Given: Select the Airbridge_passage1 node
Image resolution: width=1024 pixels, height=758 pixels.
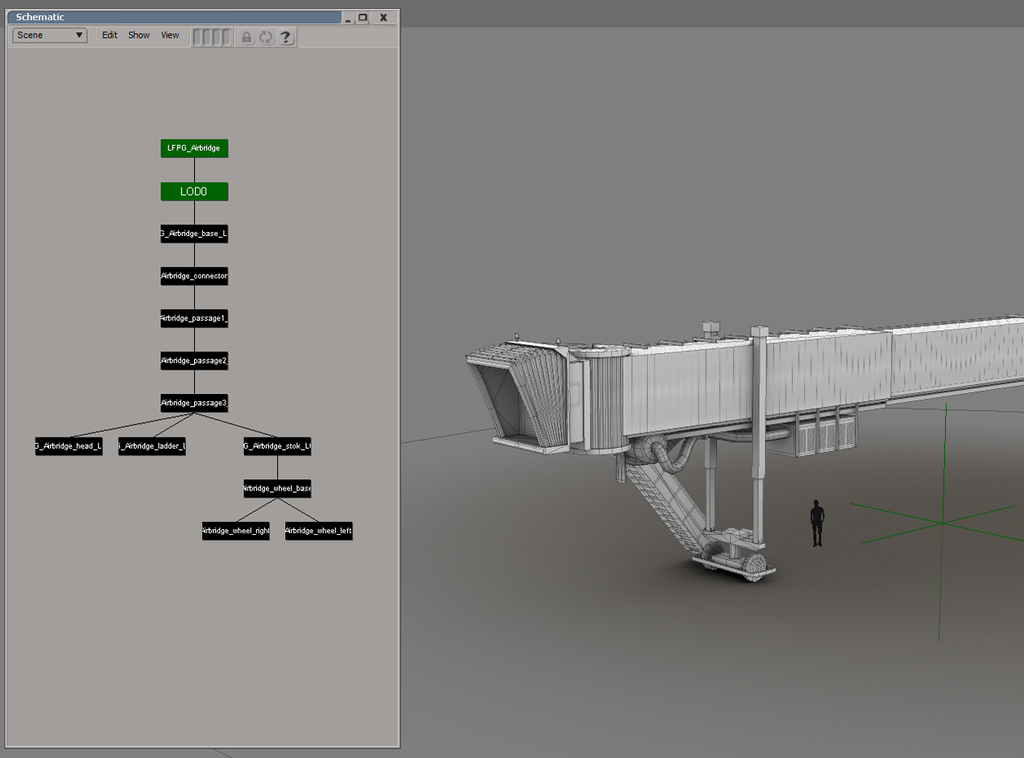Looking at the screenshot, I should [194, 318].
